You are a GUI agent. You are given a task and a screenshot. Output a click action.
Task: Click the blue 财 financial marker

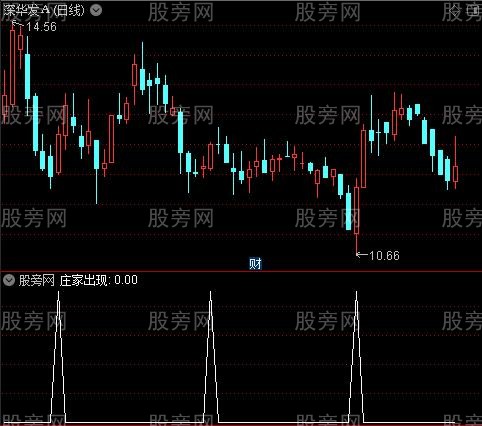(x=255, y=264)
